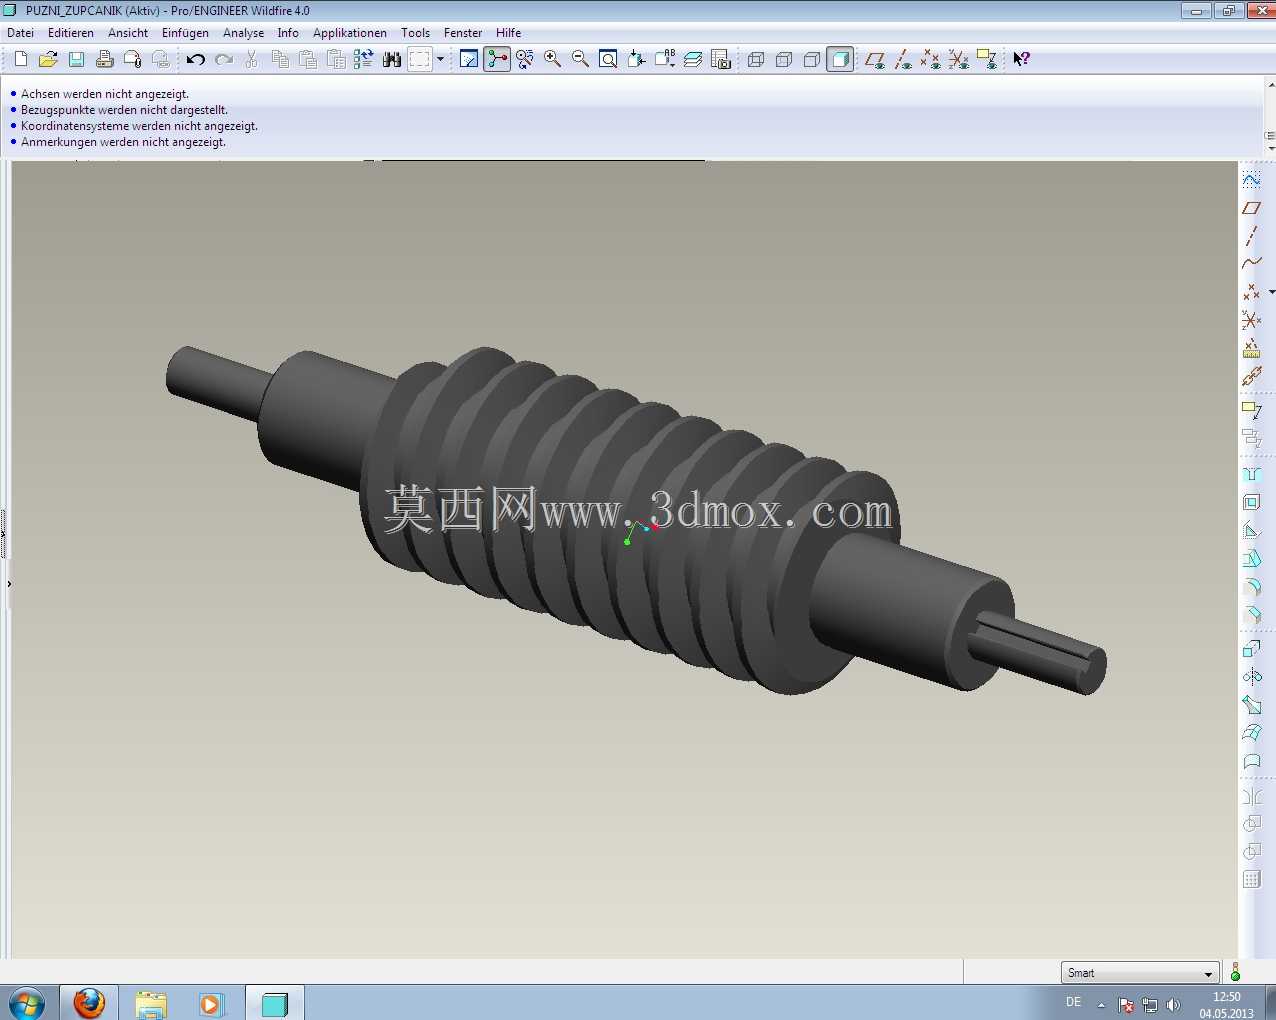Toggle datum points display
This screenshot has width=1276, height=1020.
[x=931, y=59]
